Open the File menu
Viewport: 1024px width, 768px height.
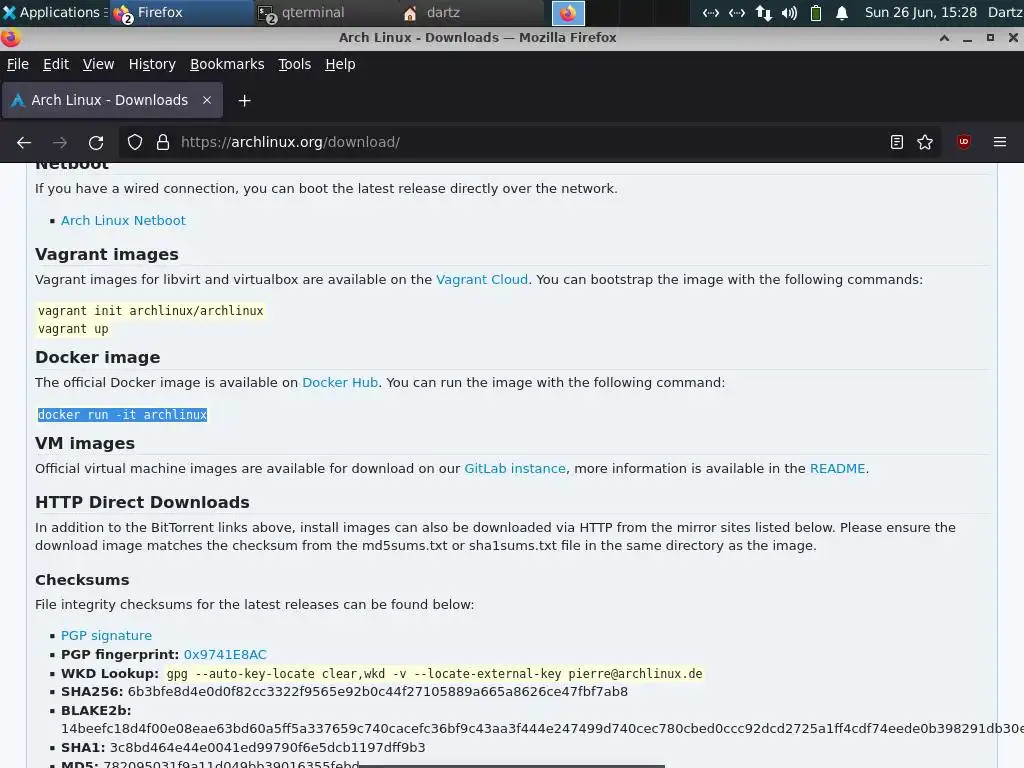(x=18, y=64)
